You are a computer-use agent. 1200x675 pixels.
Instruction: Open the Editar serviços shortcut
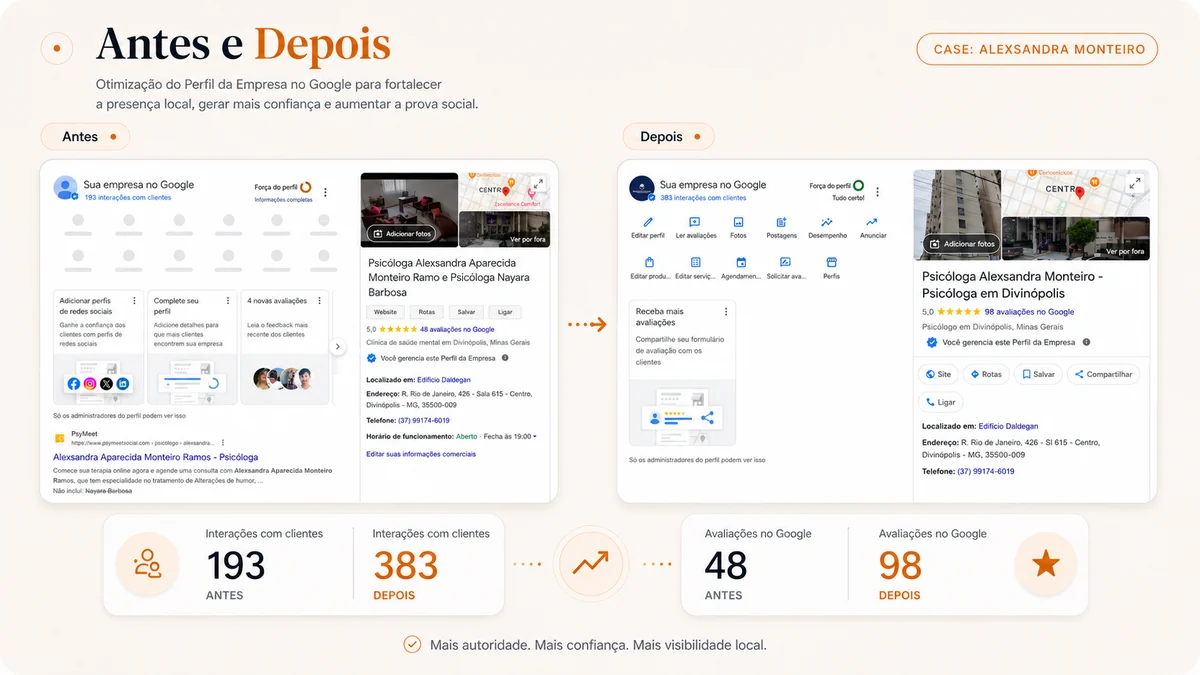[x=696, y=268]
